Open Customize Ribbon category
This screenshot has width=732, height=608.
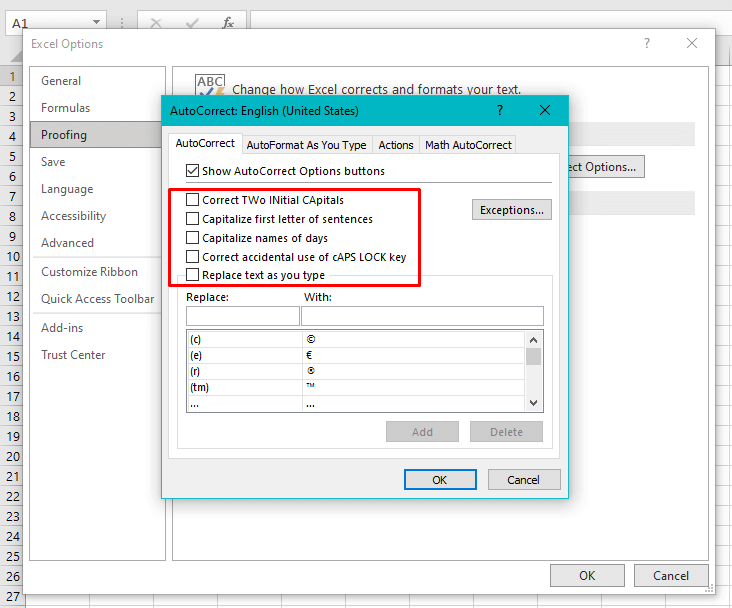[97, 272]
